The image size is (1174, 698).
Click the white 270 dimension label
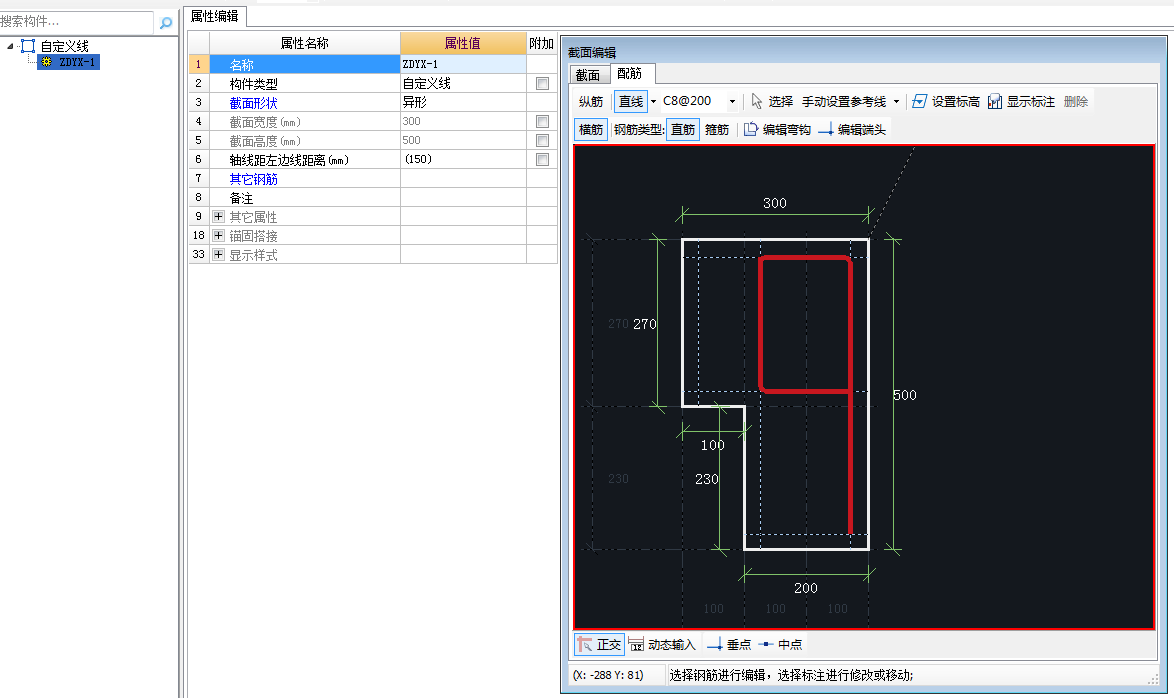(x=645, y=324)
